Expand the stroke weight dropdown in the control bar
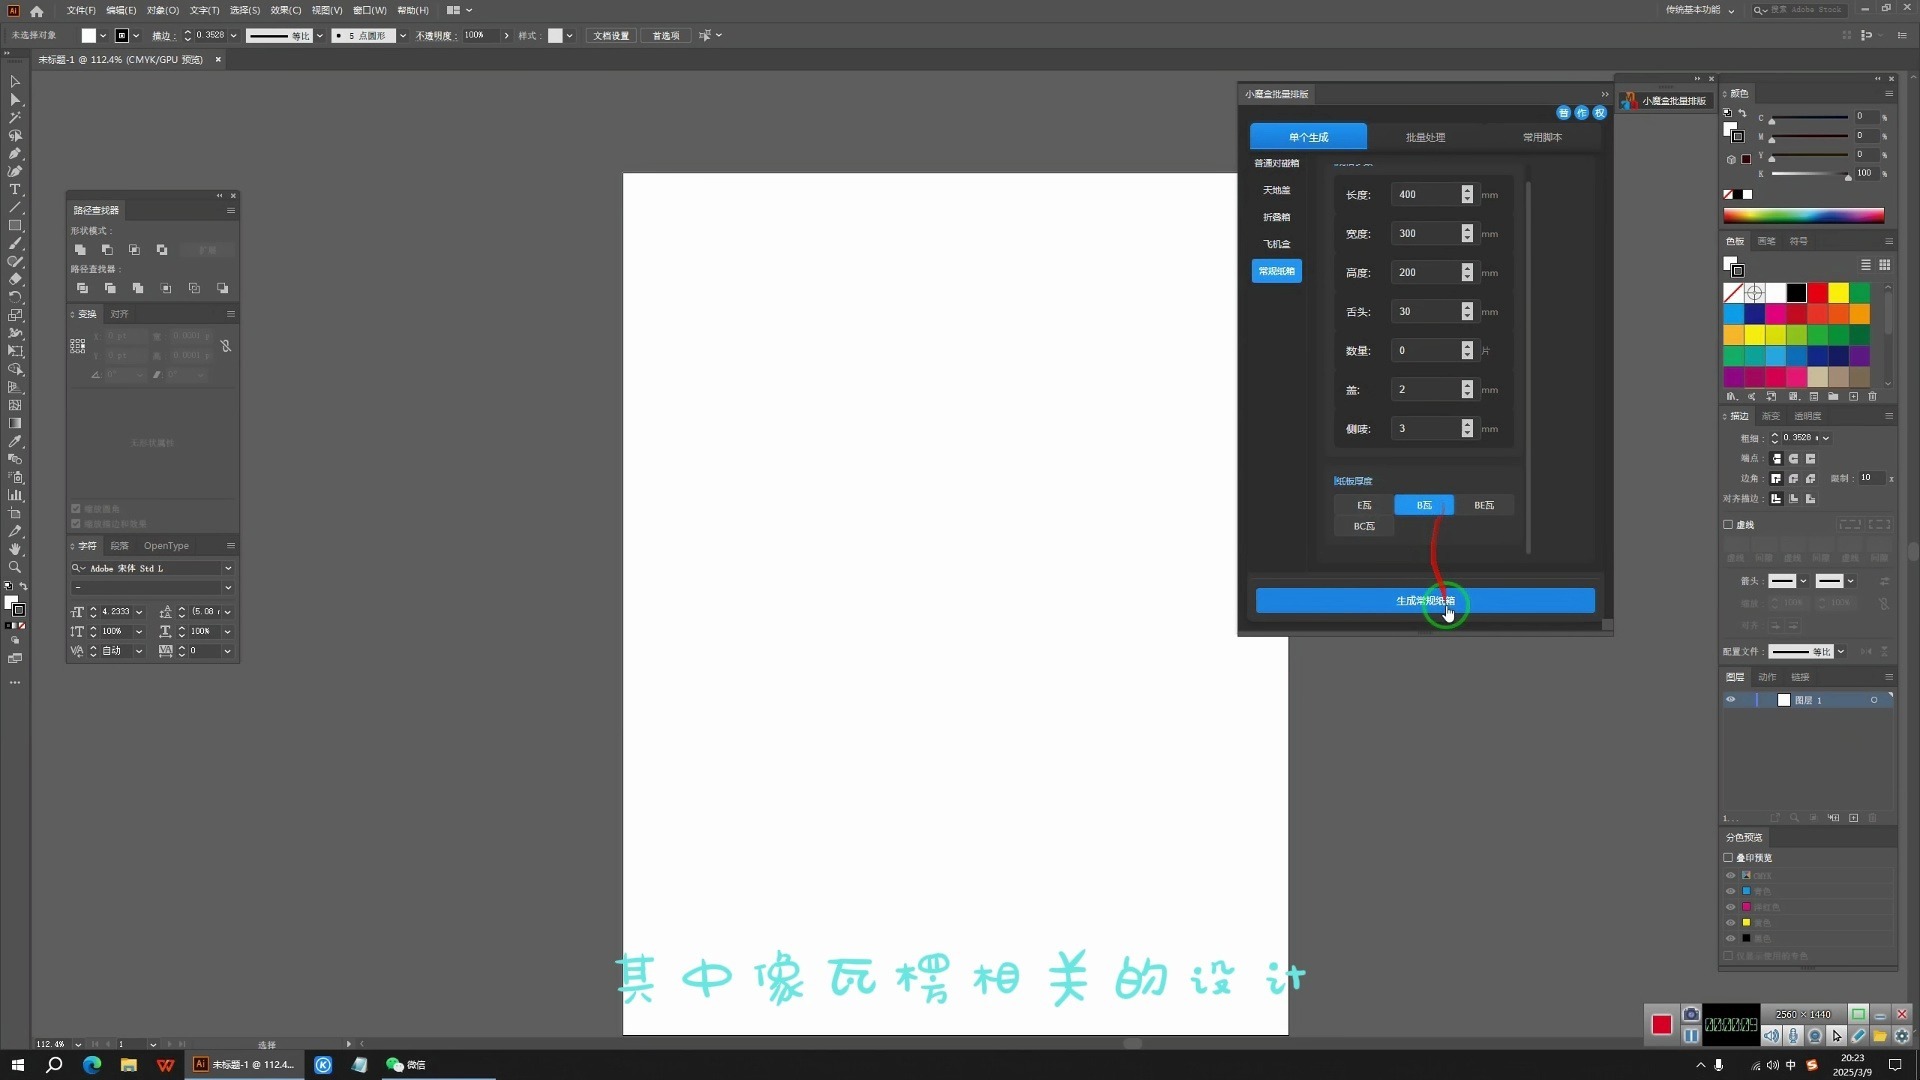The width and height of the screenshot is (1920, 1080). coord(233,35)
